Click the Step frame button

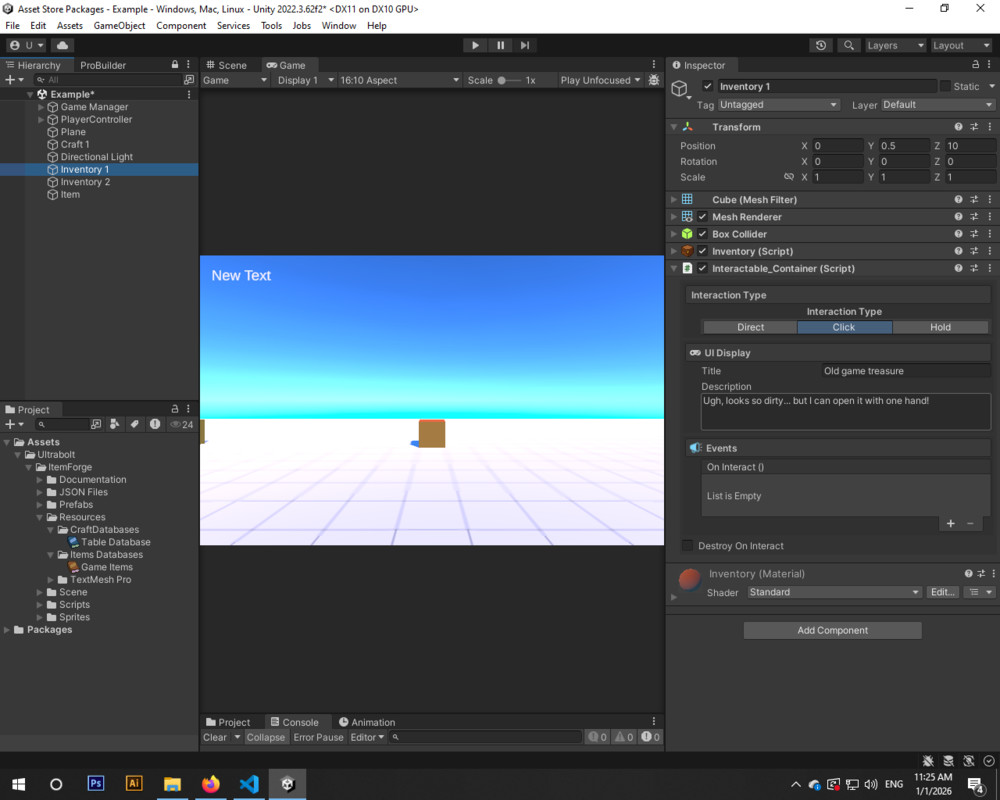[525, 45]
